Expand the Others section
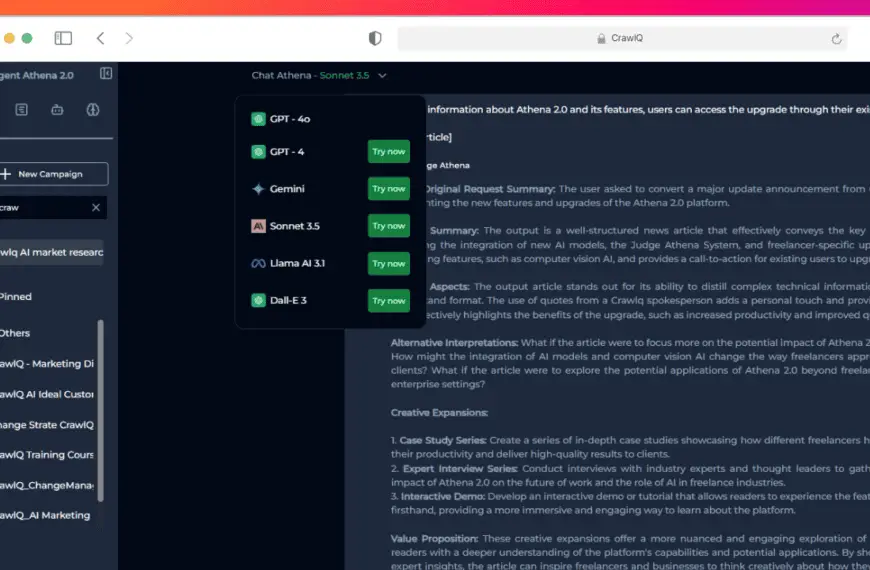The height and width of the screenshot is (570, 870). click(x=15, y=333)
